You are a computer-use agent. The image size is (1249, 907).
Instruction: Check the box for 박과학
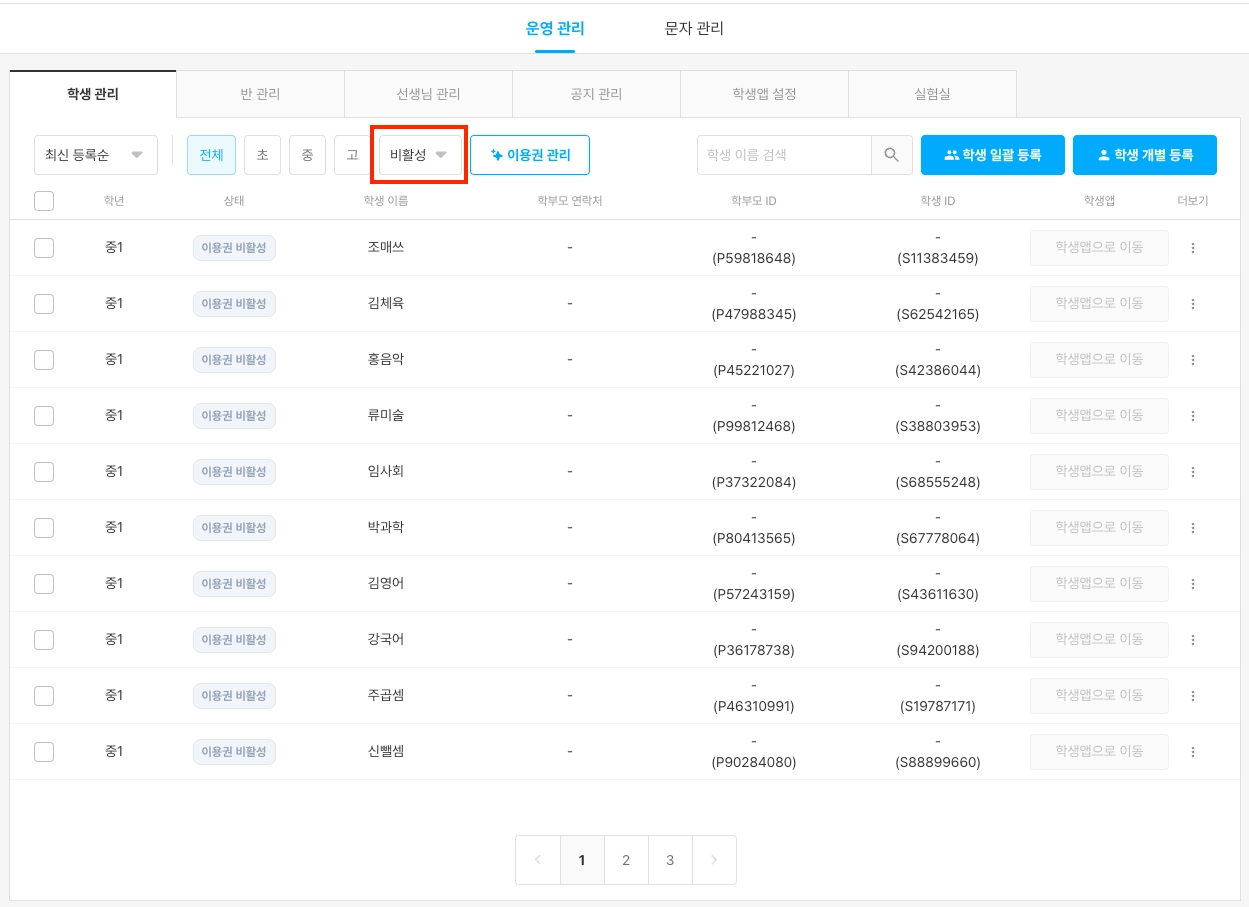point(44,528)
